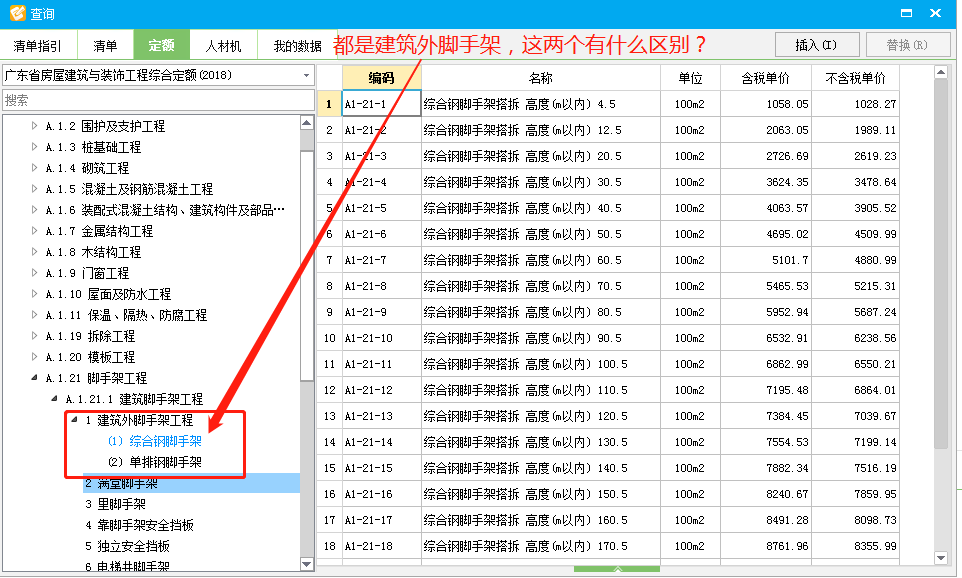
Task: Collapse 1 建筑外脚手架工程 node
Action: 74,420
